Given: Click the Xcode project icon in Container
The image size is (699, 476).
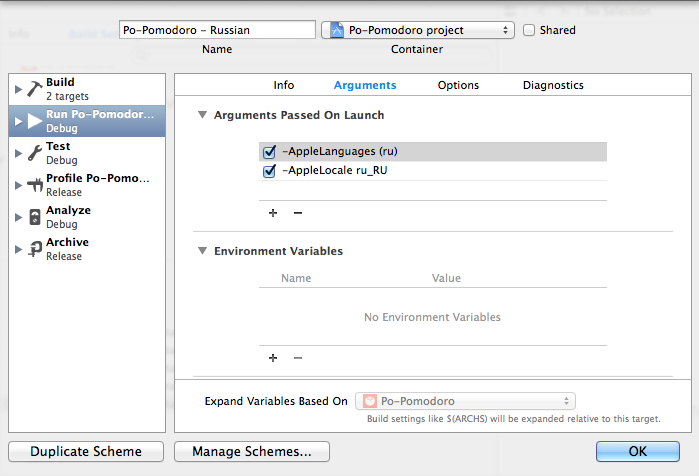Looking at the screenshot, I should pyautogui.click(x=337, y=30).
